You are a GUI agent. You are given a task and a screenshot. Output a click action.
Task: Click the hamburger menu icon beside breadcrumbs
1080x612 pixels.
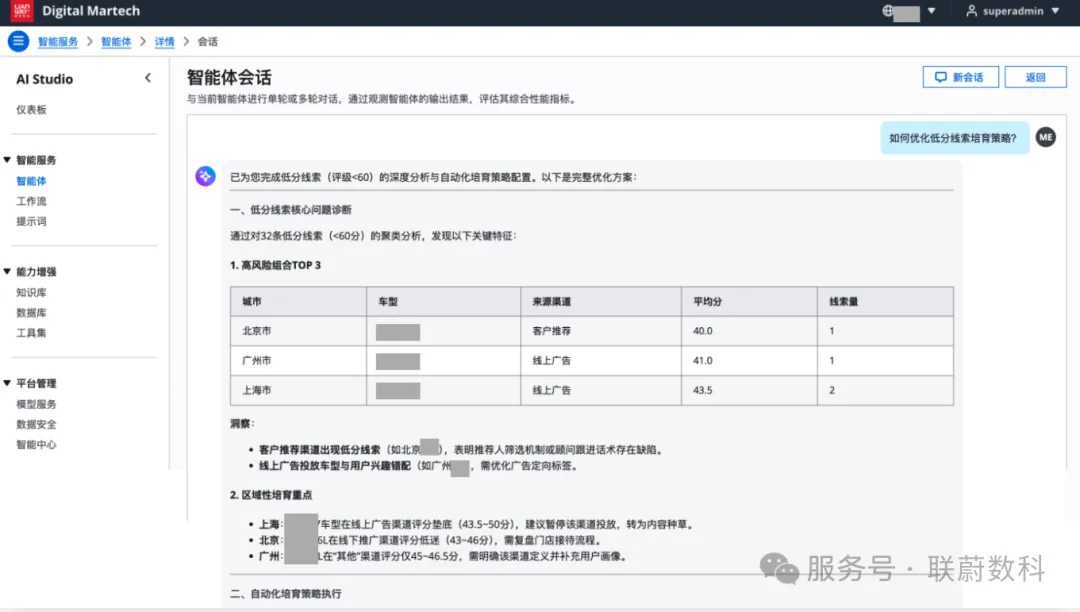coord(18,42)
